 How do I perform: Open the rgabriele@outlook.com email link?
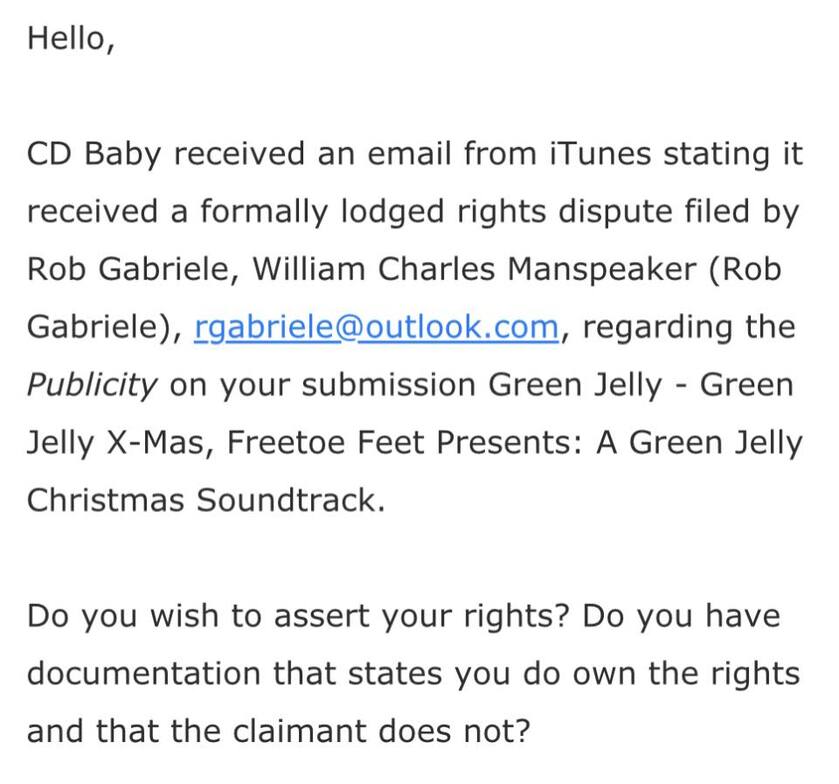coord(376,328)
